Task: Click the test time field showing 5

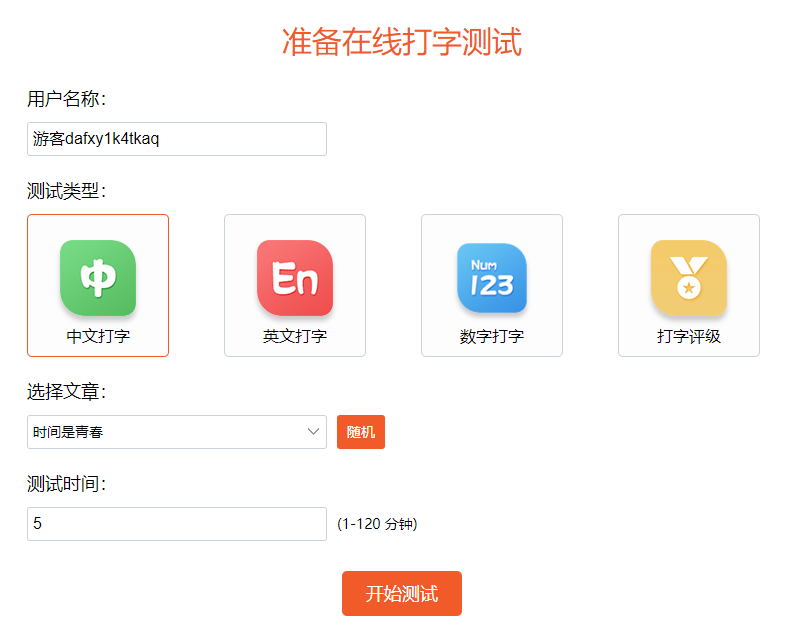Action: point(176,523)
